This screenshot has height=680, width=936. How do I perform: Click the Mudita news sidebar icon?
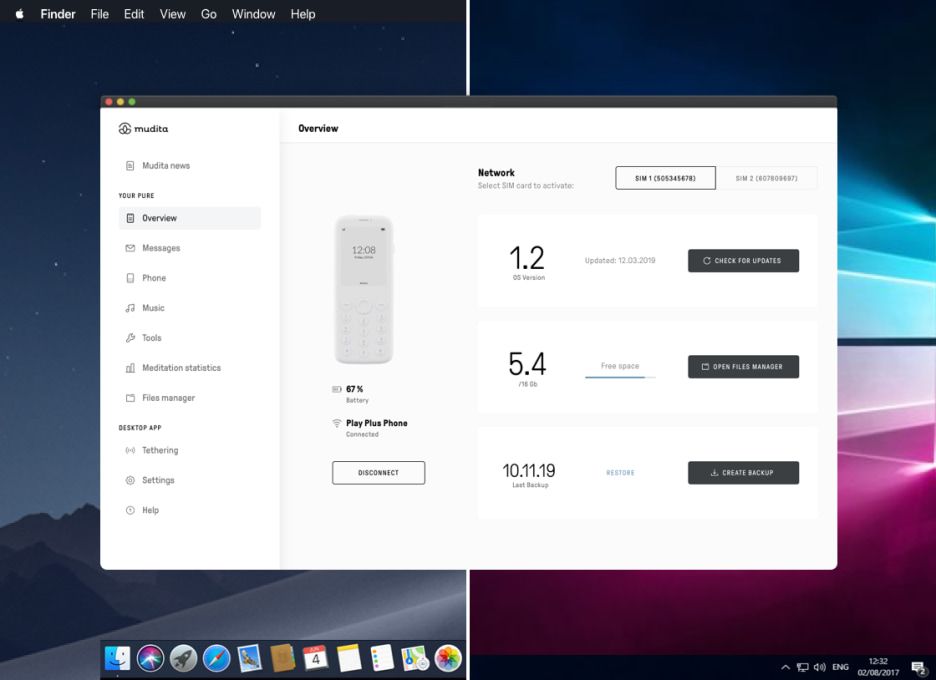[130, 165]
